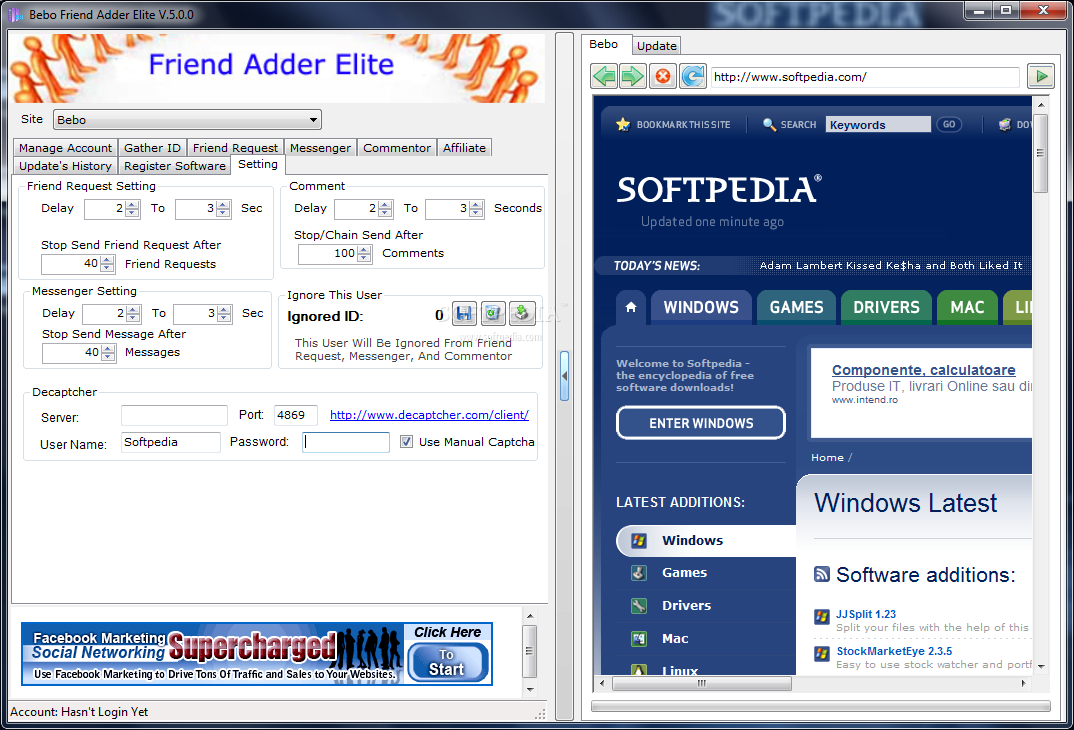Click the Softpedia Keywords search box
The width and height of the screenshot is (1074, 730).
[x=878, y=125]
